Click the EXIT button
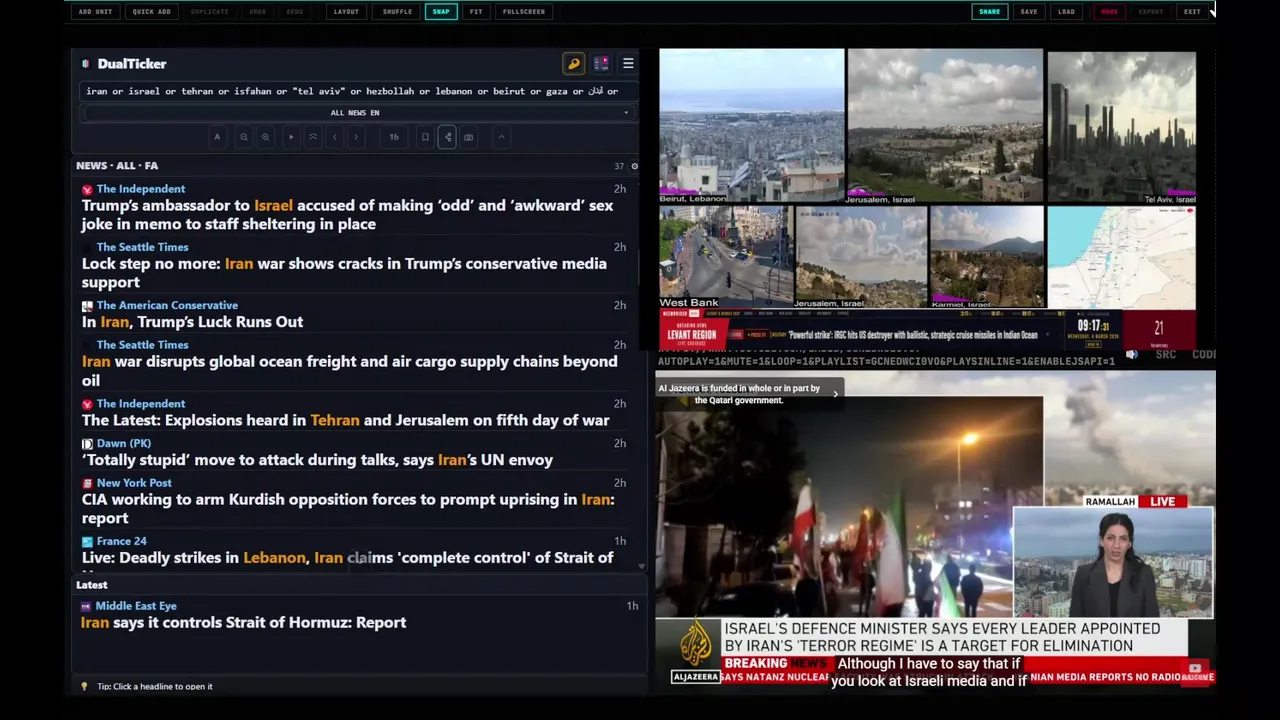Image resolution: width=1280 pixels, height=720 pixels. (1192, 12)
